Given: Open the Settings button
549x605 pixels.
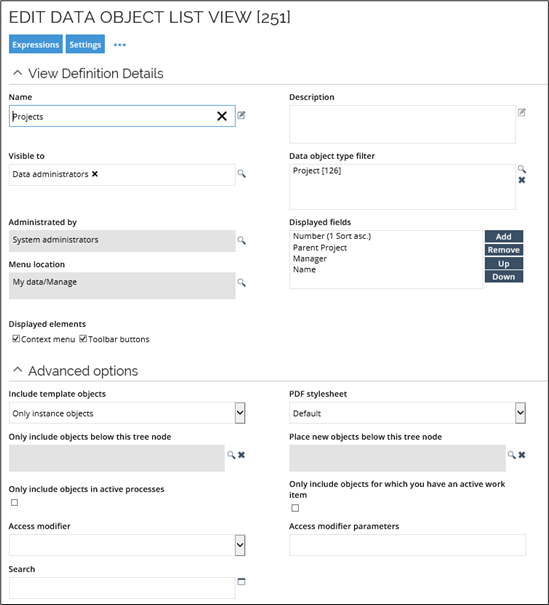Looking at the screenshot, I should 85,44.
